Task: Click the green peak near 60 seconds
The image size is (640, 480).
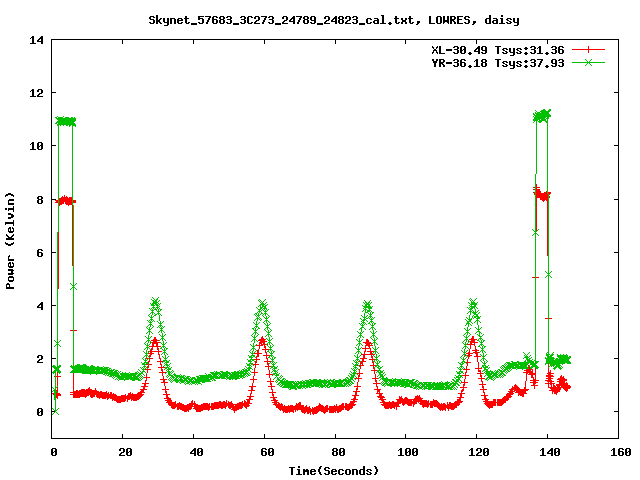Action: (262, 303)
